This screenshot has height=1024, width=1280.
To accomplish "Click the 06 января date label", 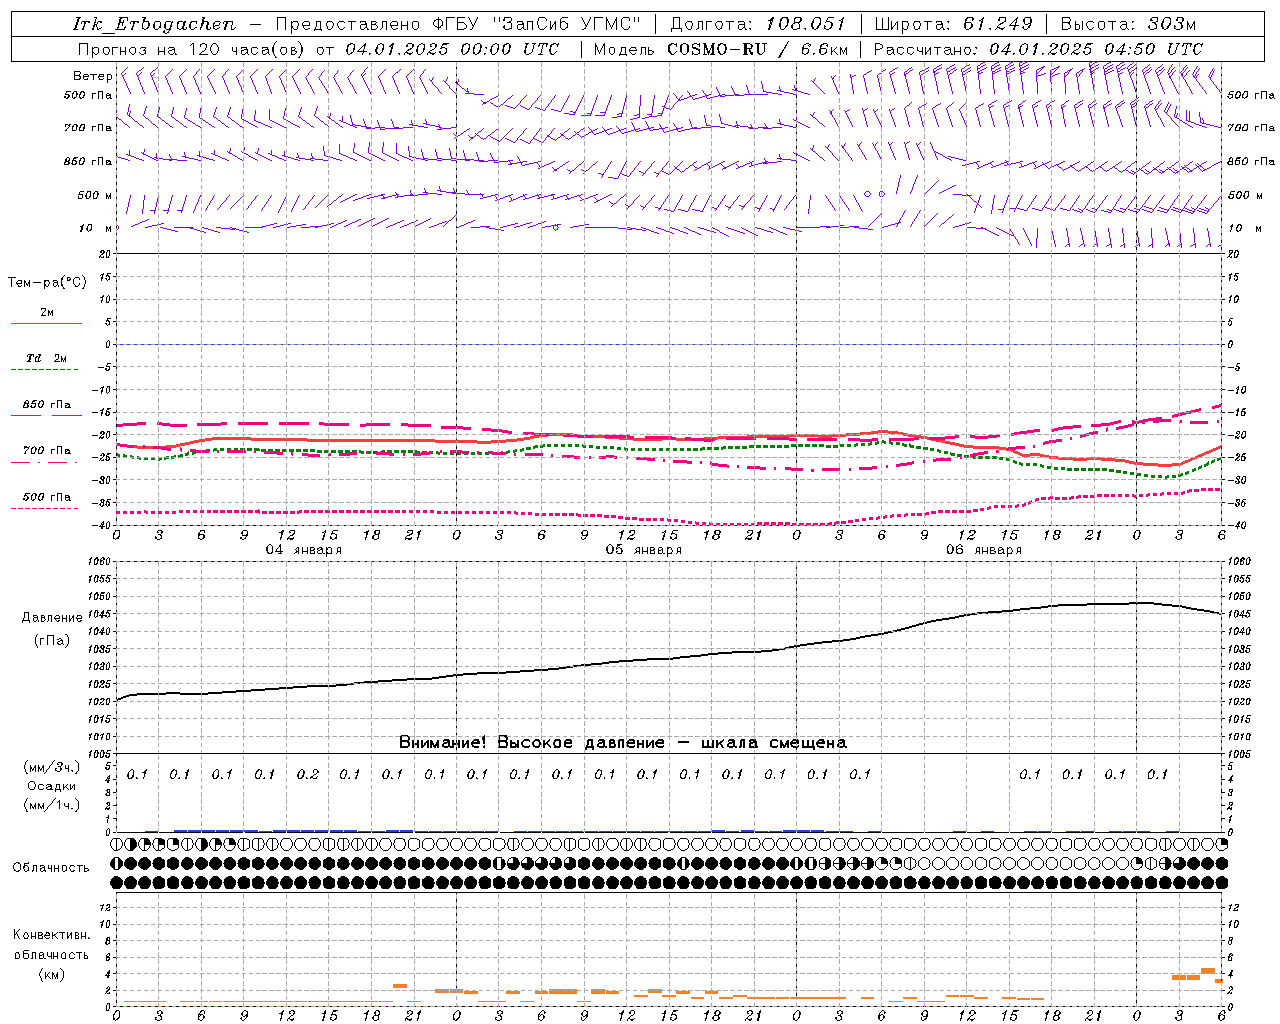I will [x=984, y=550].
